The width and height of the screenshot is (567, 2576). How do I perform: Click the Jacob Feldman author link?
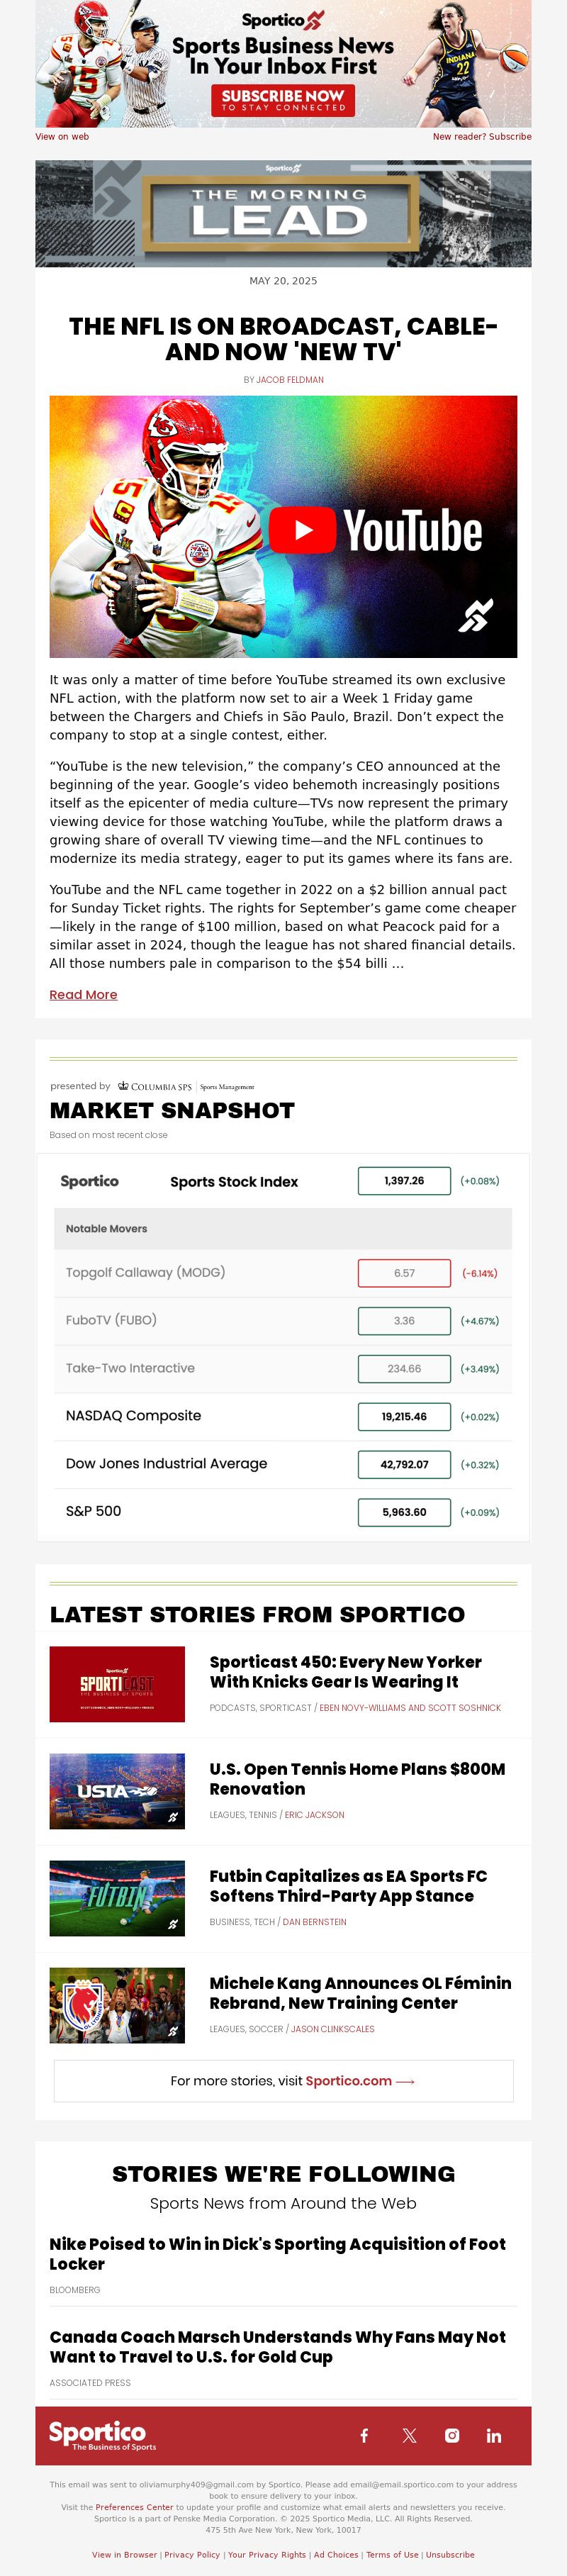tap(290, 380)
